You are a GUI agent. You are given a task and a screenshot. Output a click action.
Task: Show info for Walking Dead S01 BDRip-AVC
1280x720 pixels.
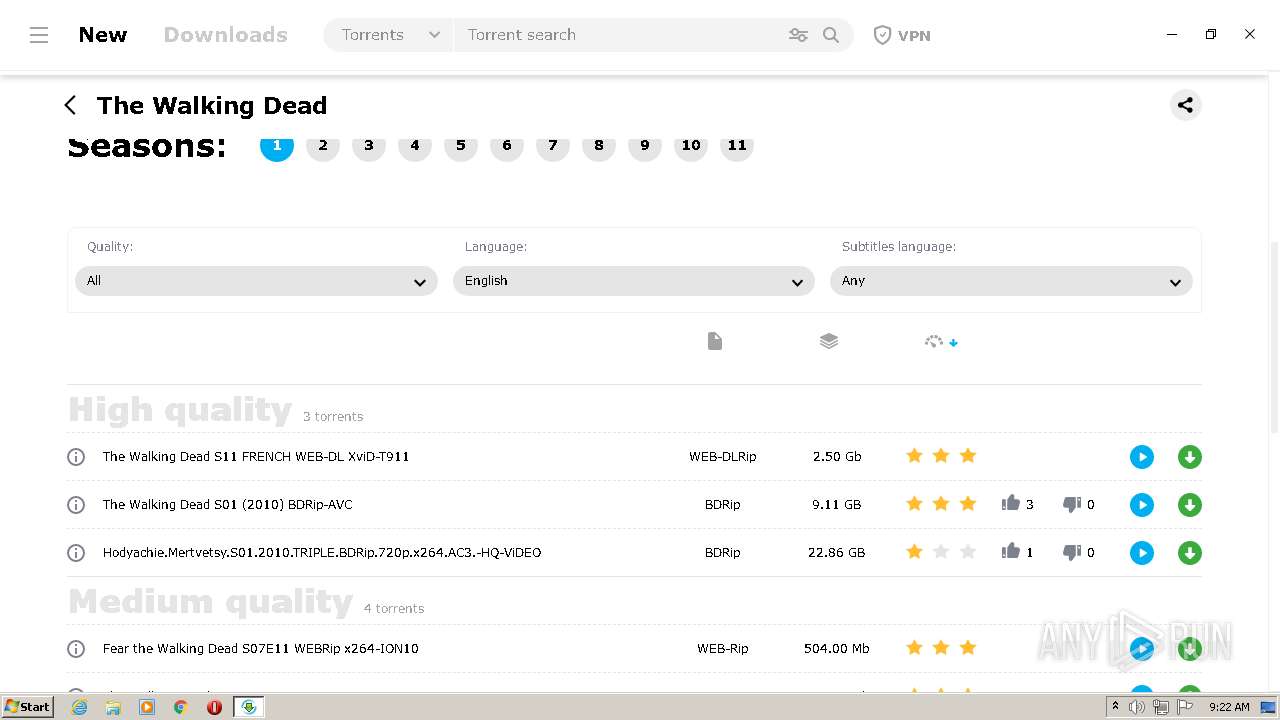pos(76,505)
